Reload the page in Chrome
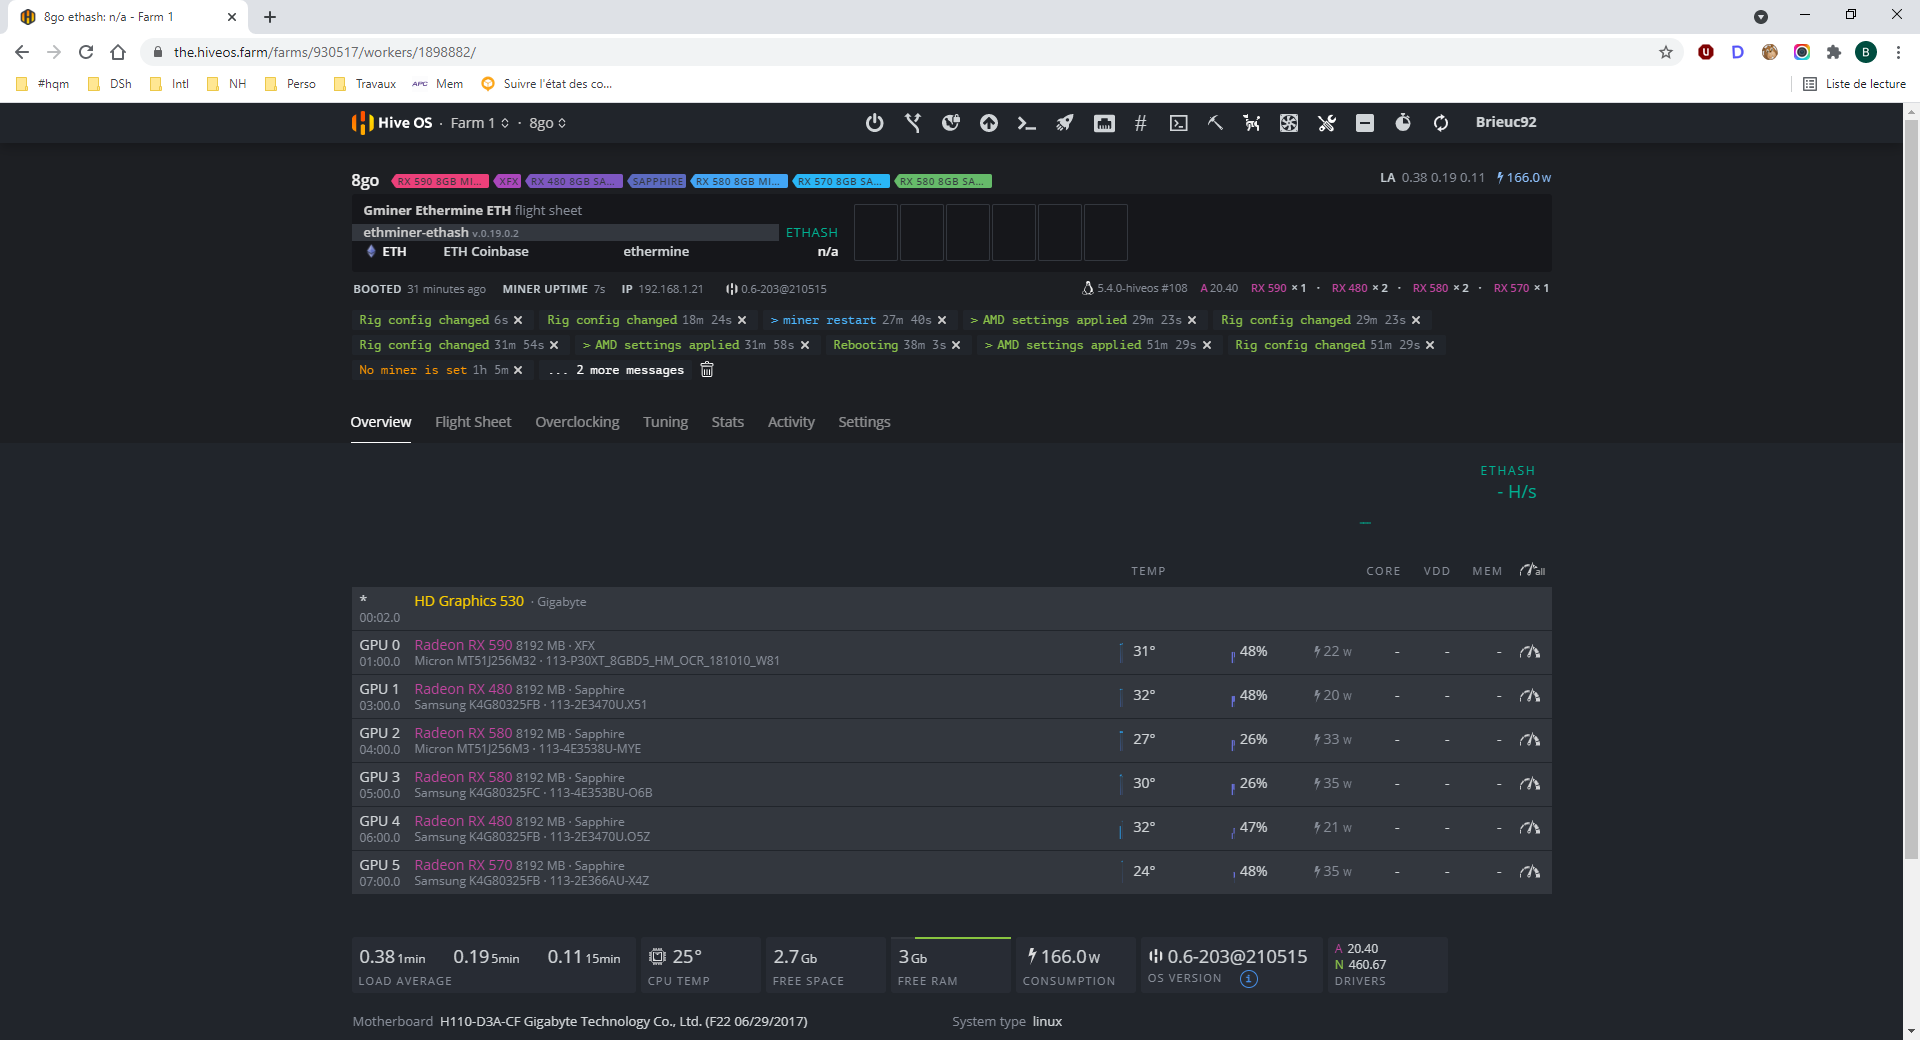1920x1040 pixels. point(86,52)
